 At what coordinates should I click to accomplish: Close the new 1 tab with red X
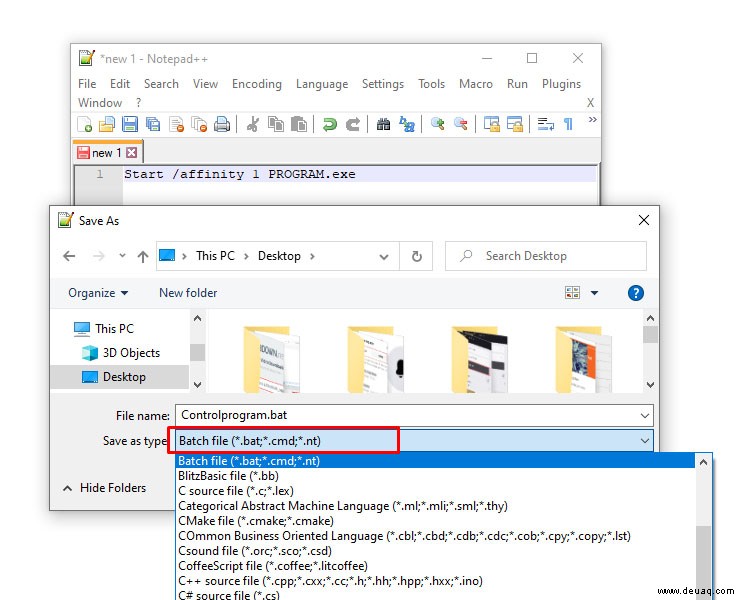(x=132, y=153)
